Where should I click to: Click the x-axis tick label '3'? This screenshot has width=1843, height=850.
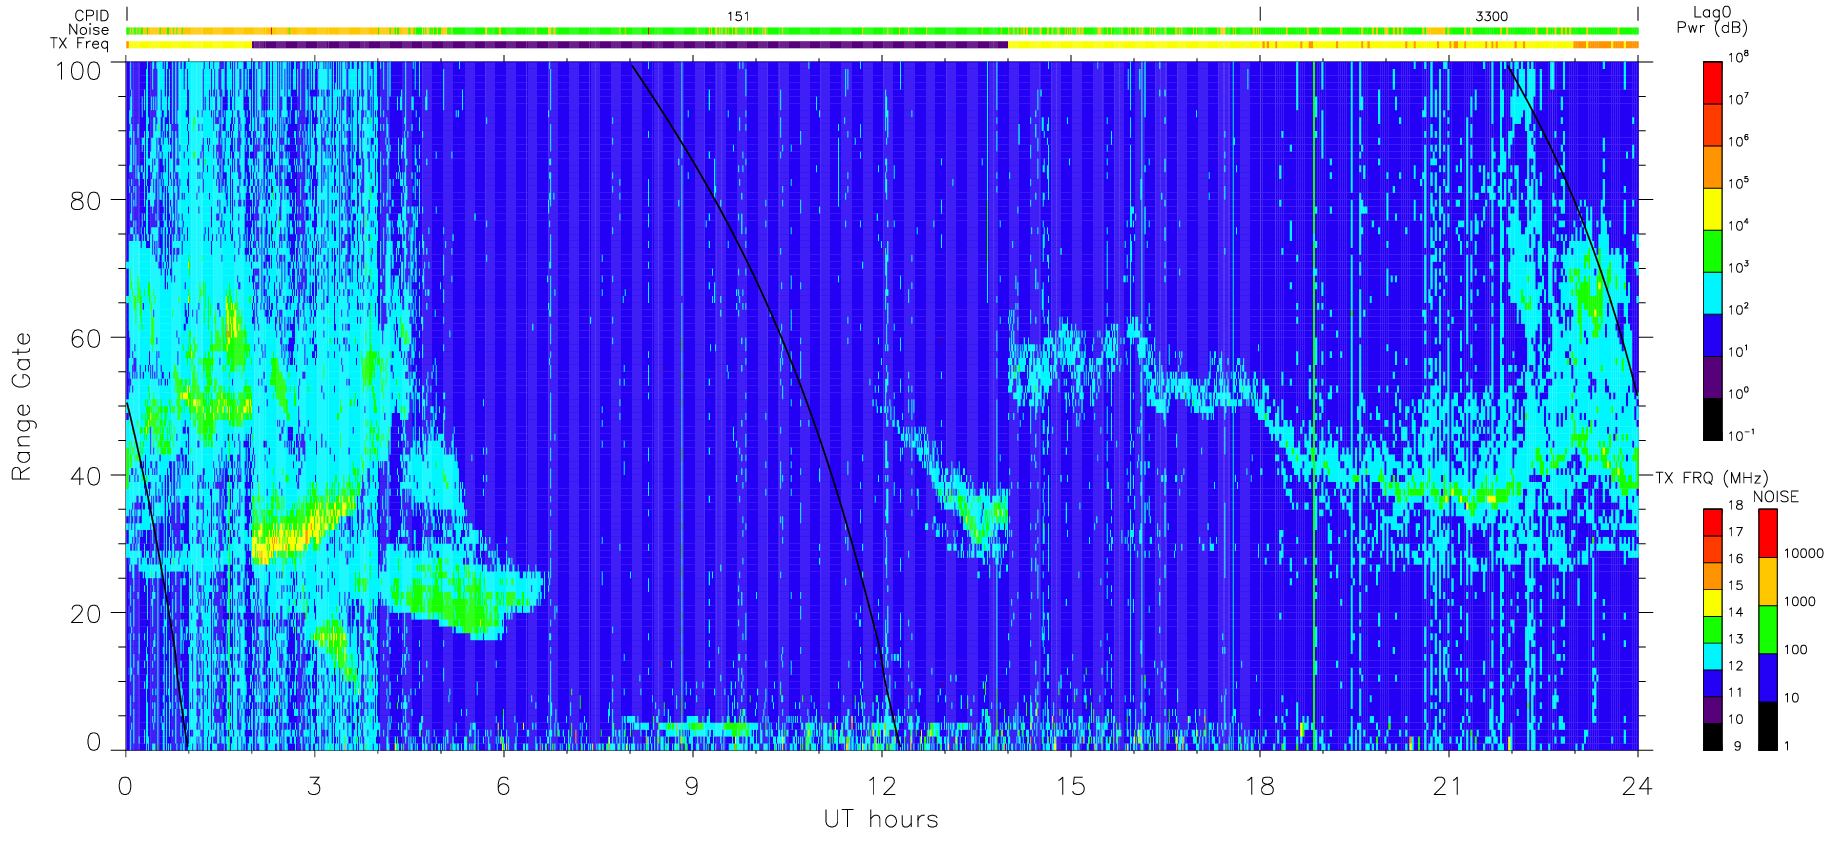[x=314, y=786]
